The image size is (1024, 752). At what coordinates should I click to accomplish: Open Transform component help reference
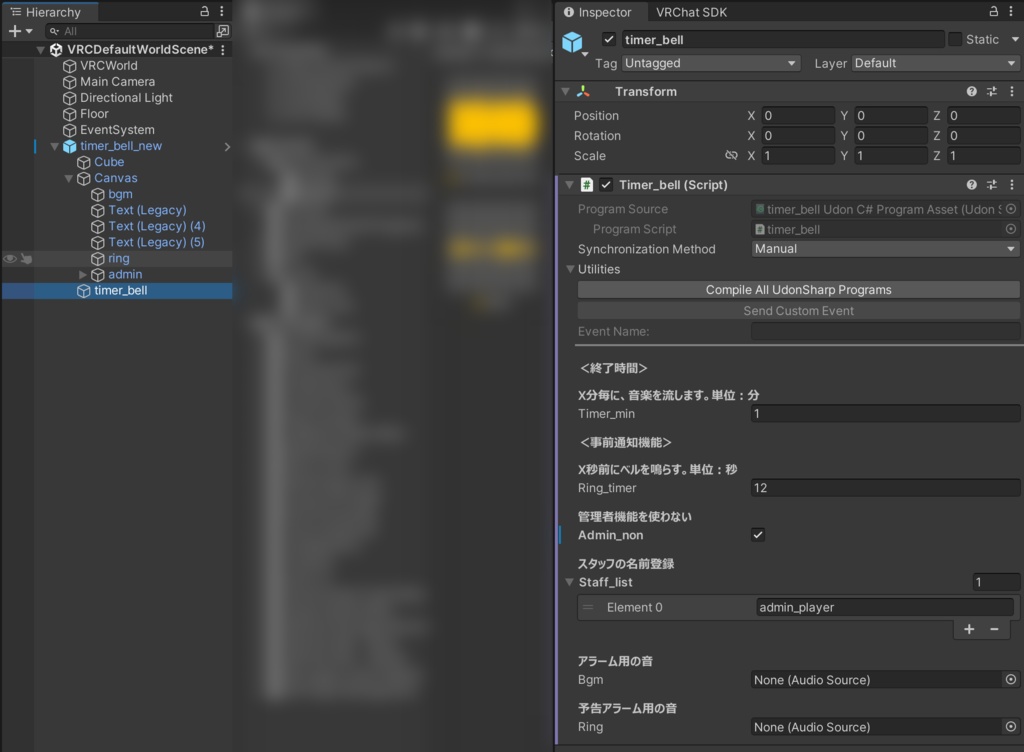972,91
